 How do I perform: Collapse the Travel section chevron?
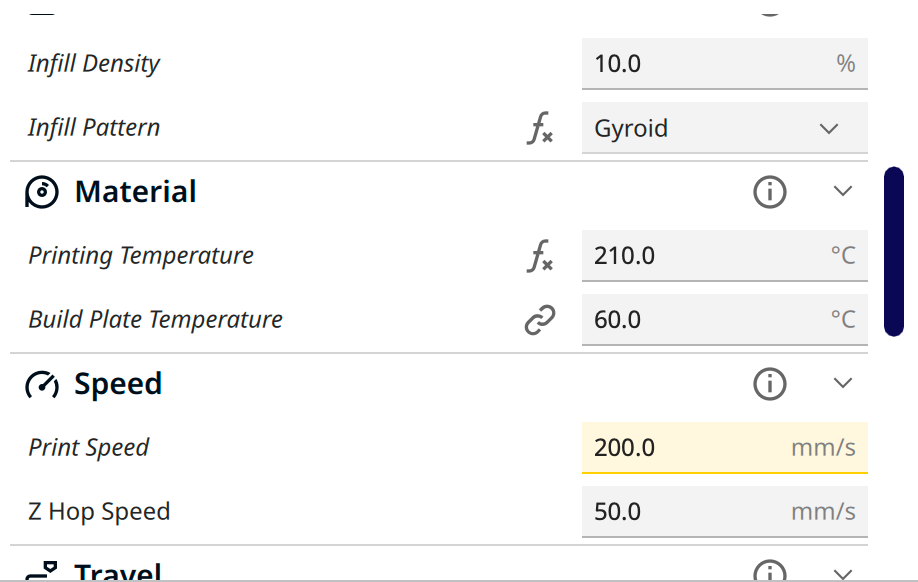click(843, 573)
